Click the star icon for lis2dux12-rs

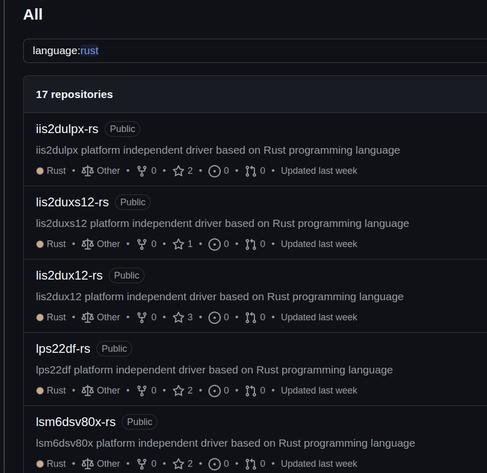pos(178,318)
